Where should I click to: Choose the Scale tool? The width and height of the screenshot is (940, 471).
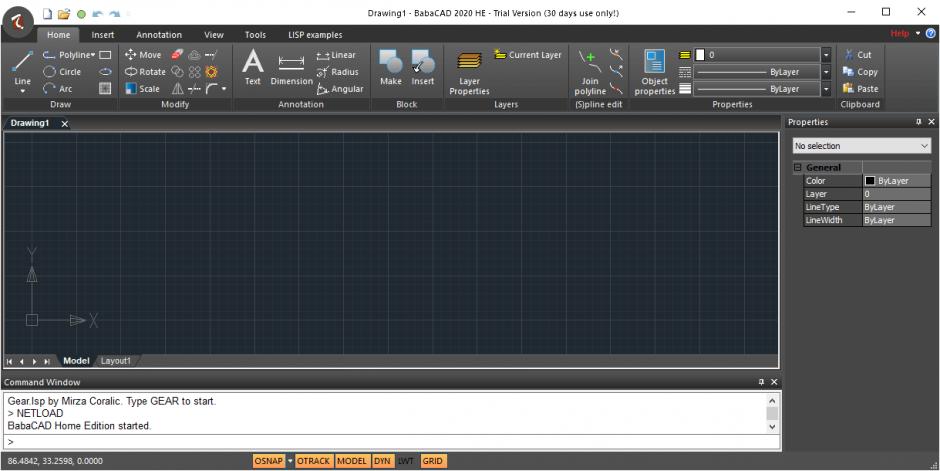coord(142,89)
